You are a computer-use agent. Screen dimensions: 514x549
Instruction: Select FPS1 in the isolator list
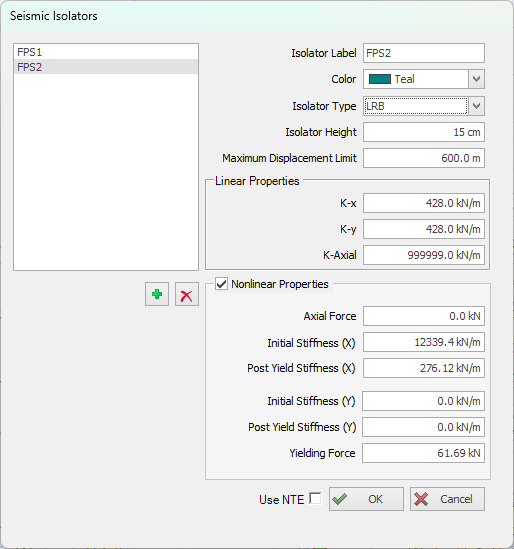(x=106, y=52)
